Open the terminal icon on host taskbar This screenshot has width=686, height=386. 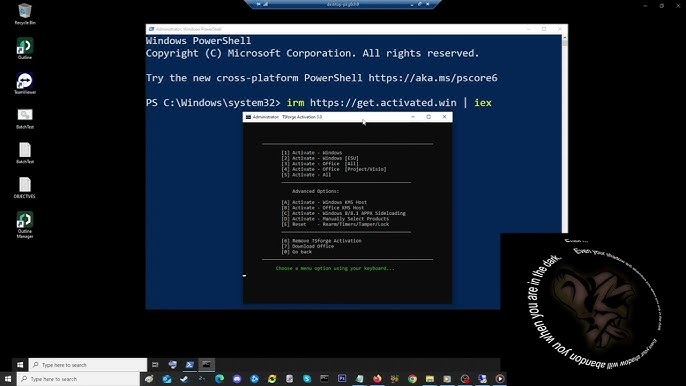point(324,379)
